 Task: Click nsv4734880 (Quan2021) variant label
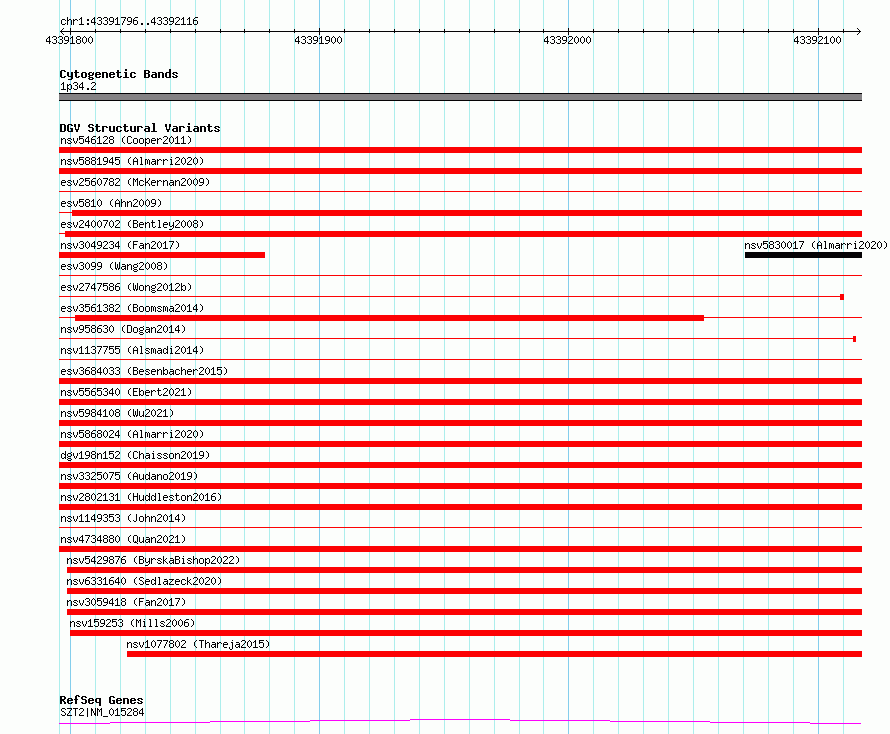123,539
